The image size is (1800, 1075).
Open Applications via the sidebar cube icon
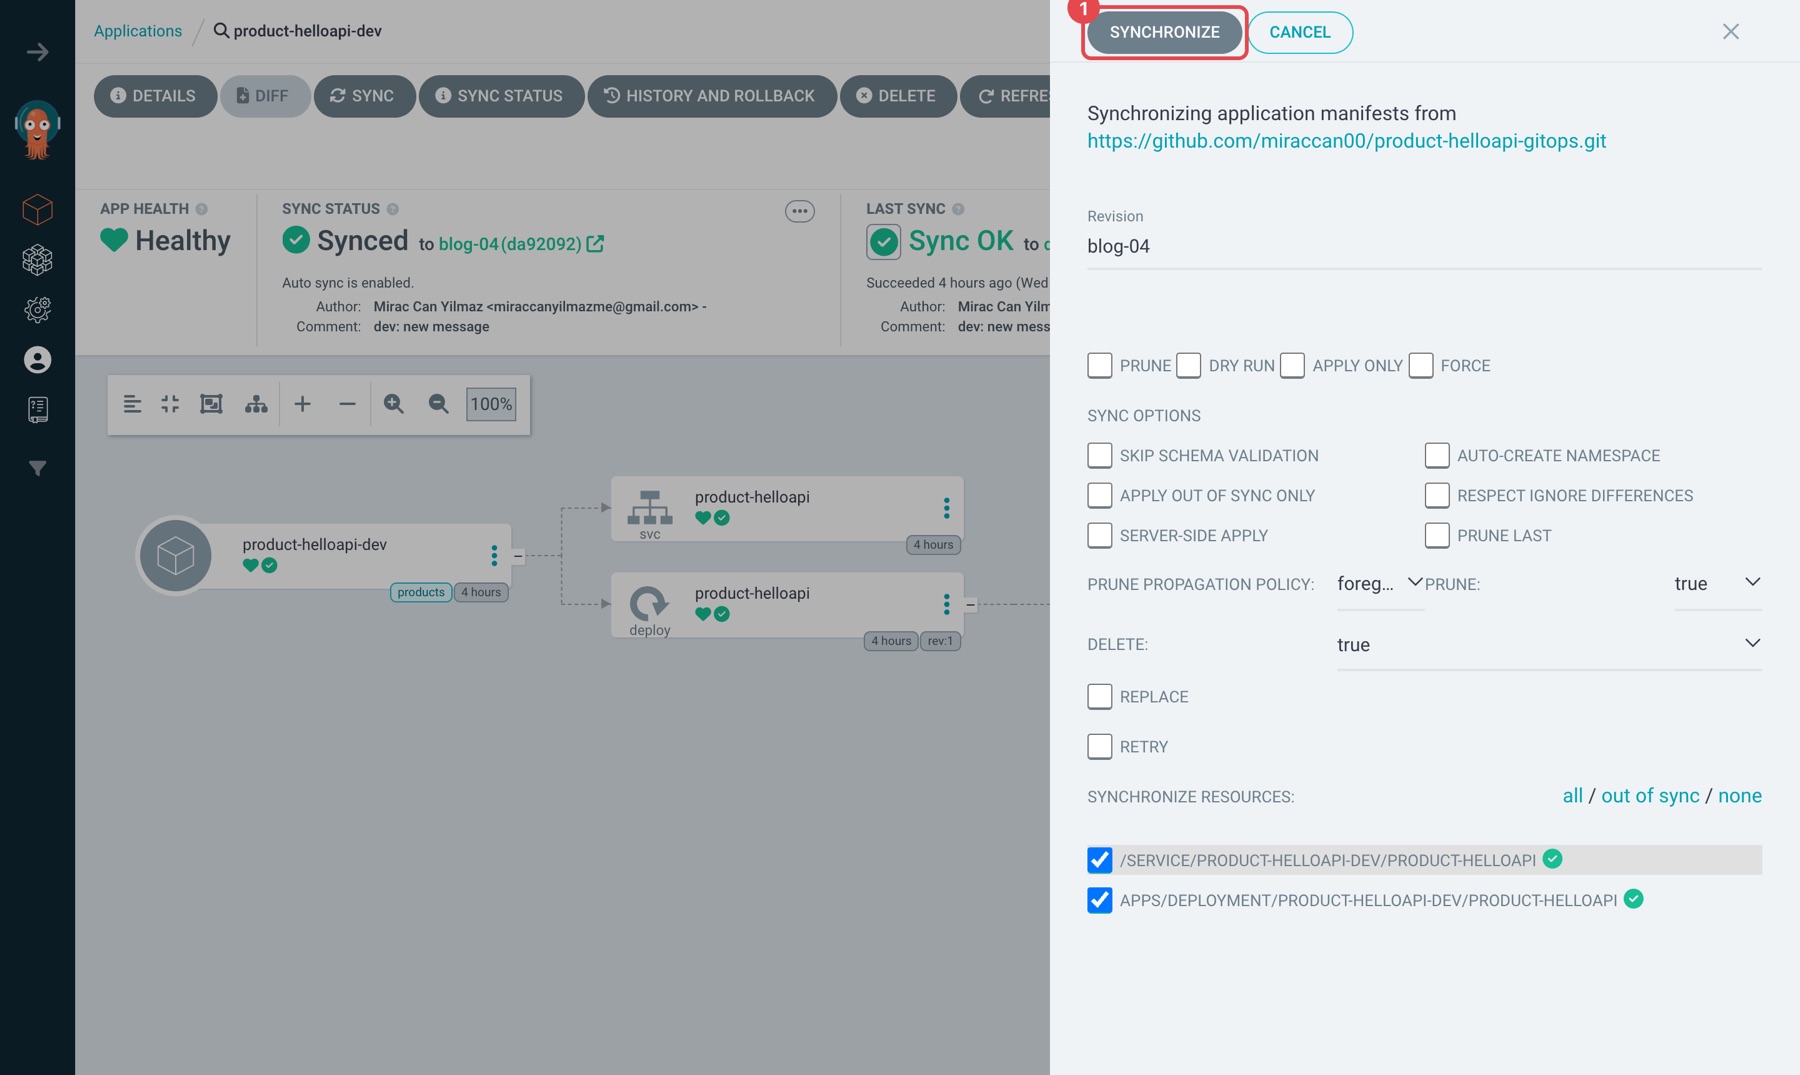38,210
